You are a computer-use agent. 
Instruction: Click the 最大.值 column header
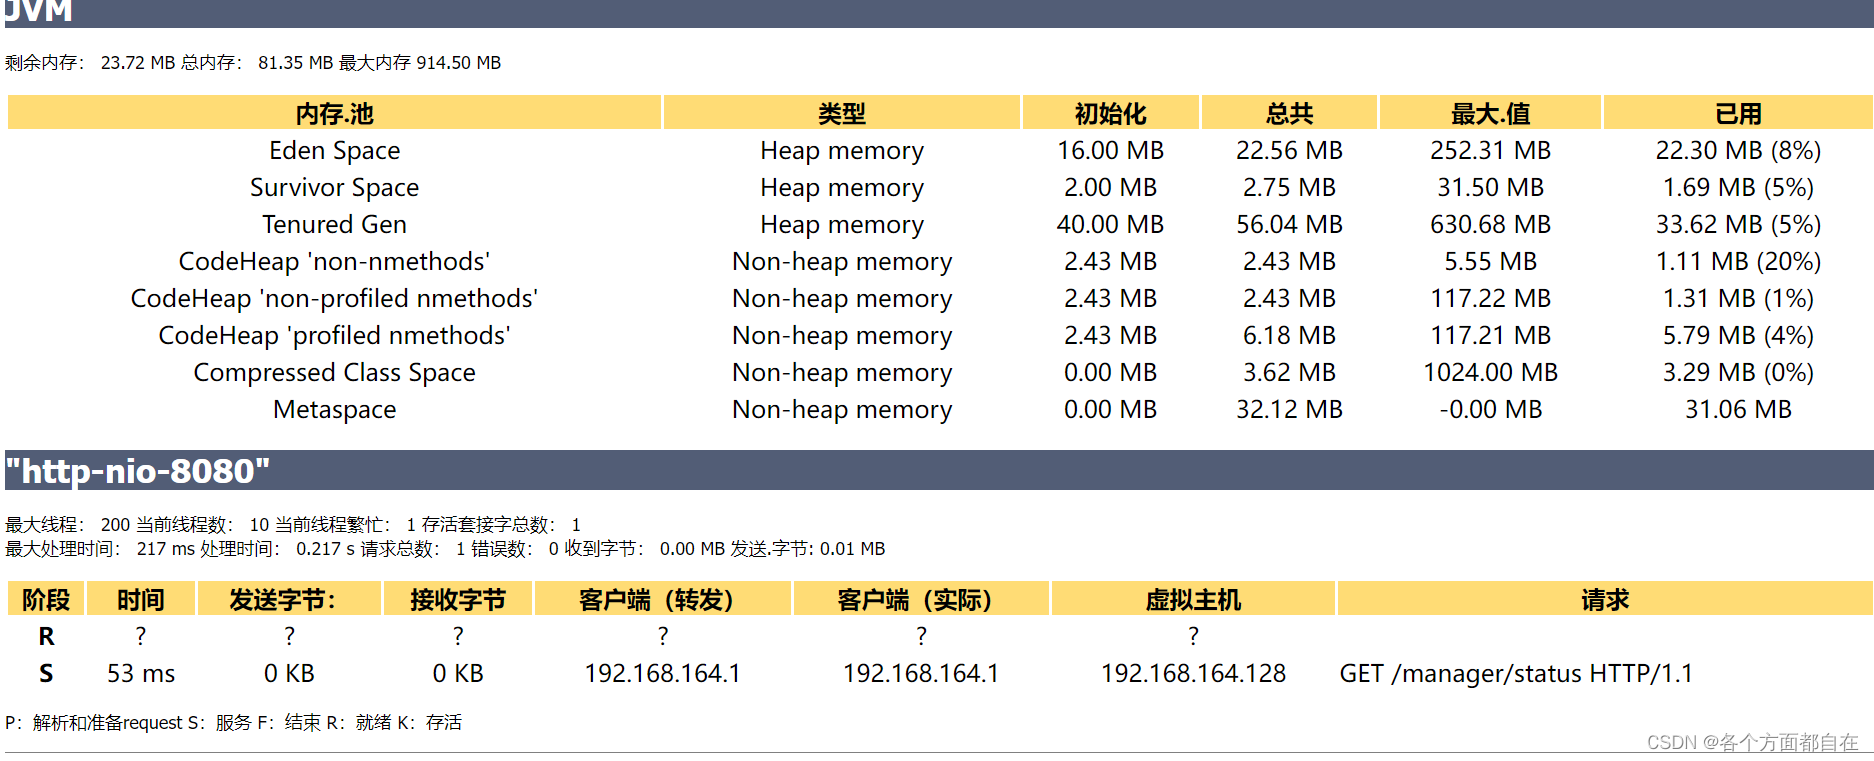pos(1490,113)
